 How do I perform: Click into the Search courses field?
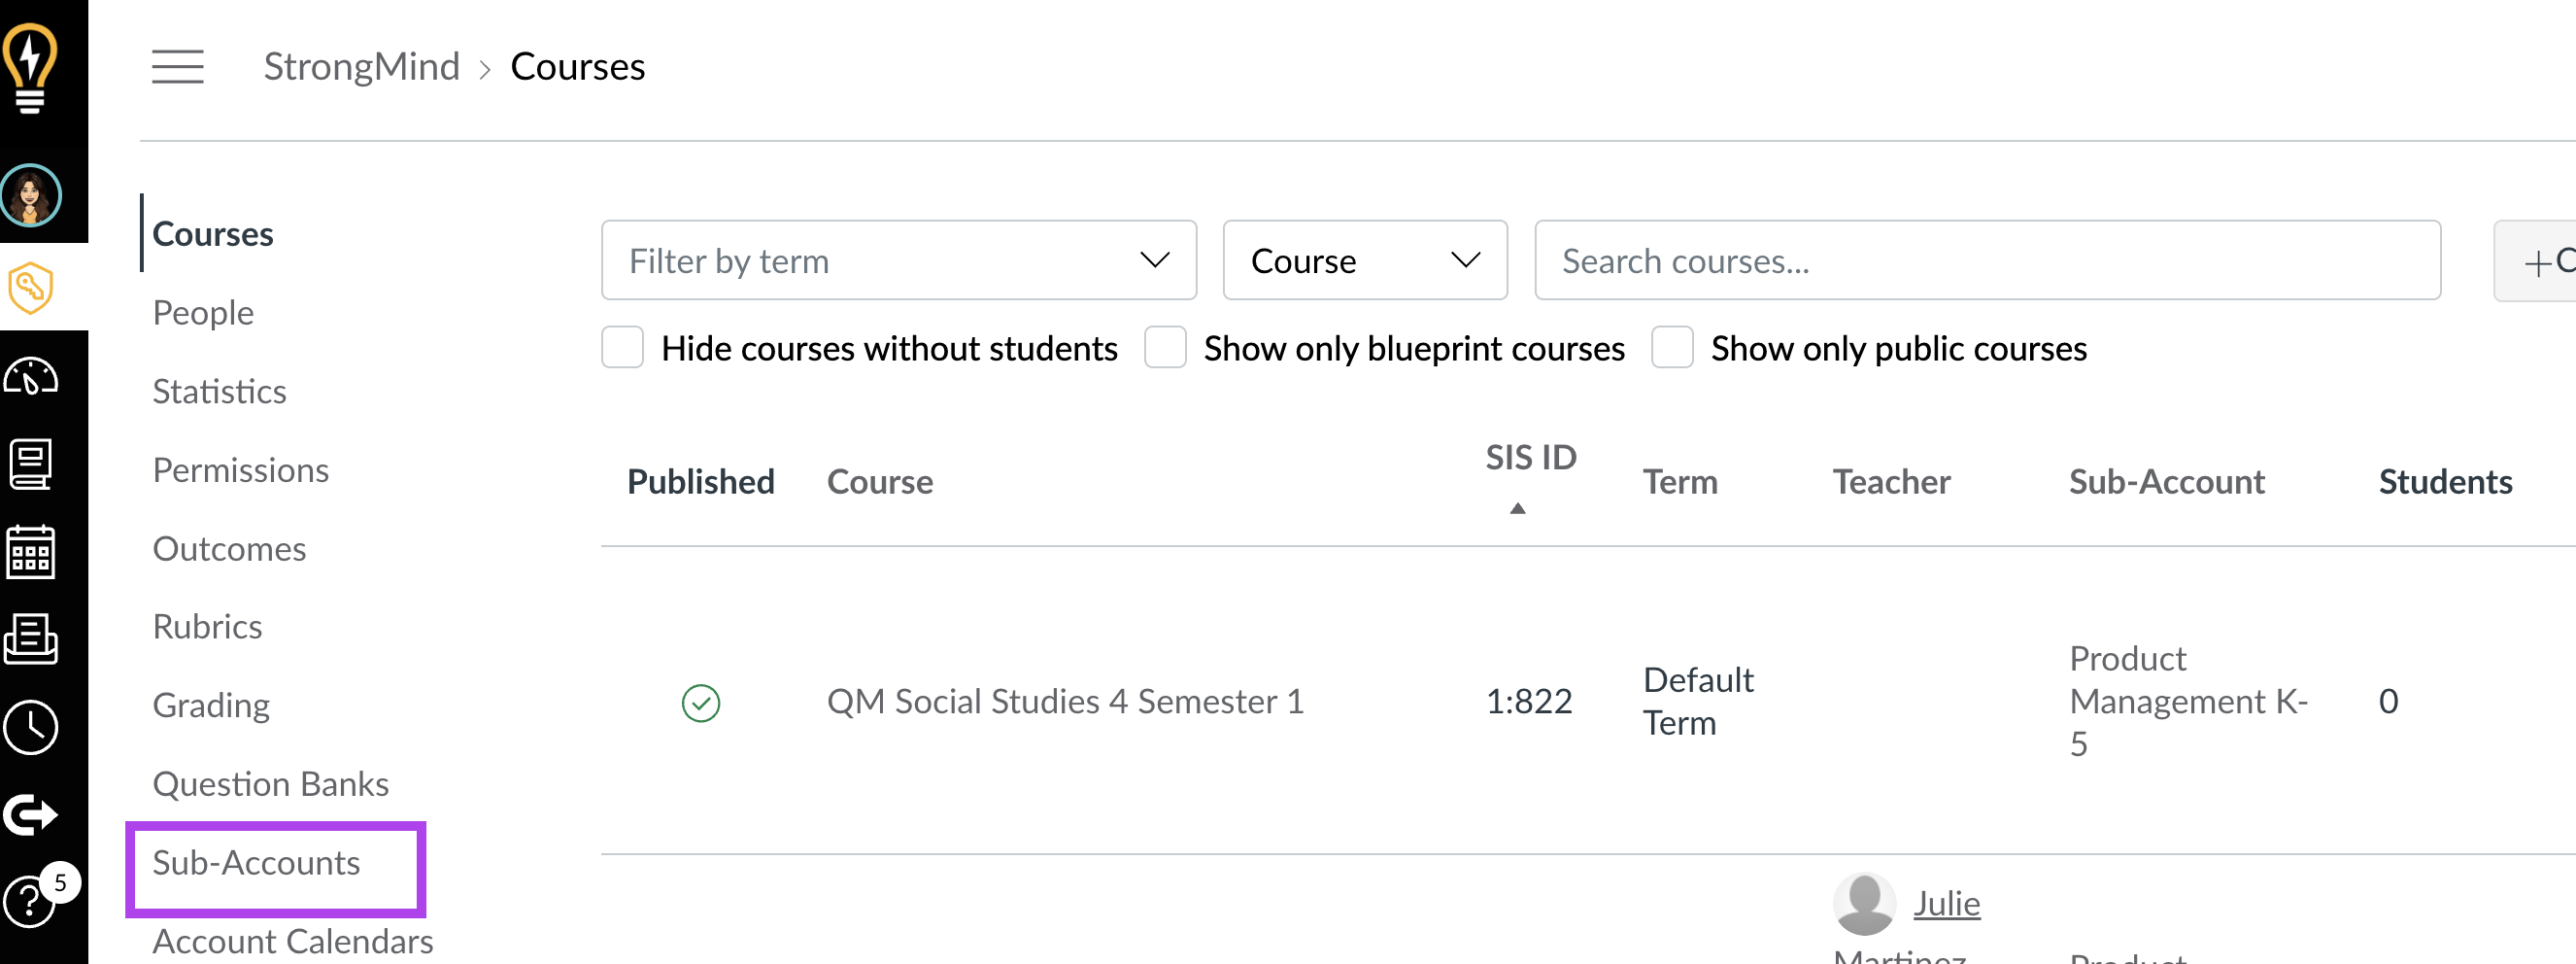click(1986, 261)
